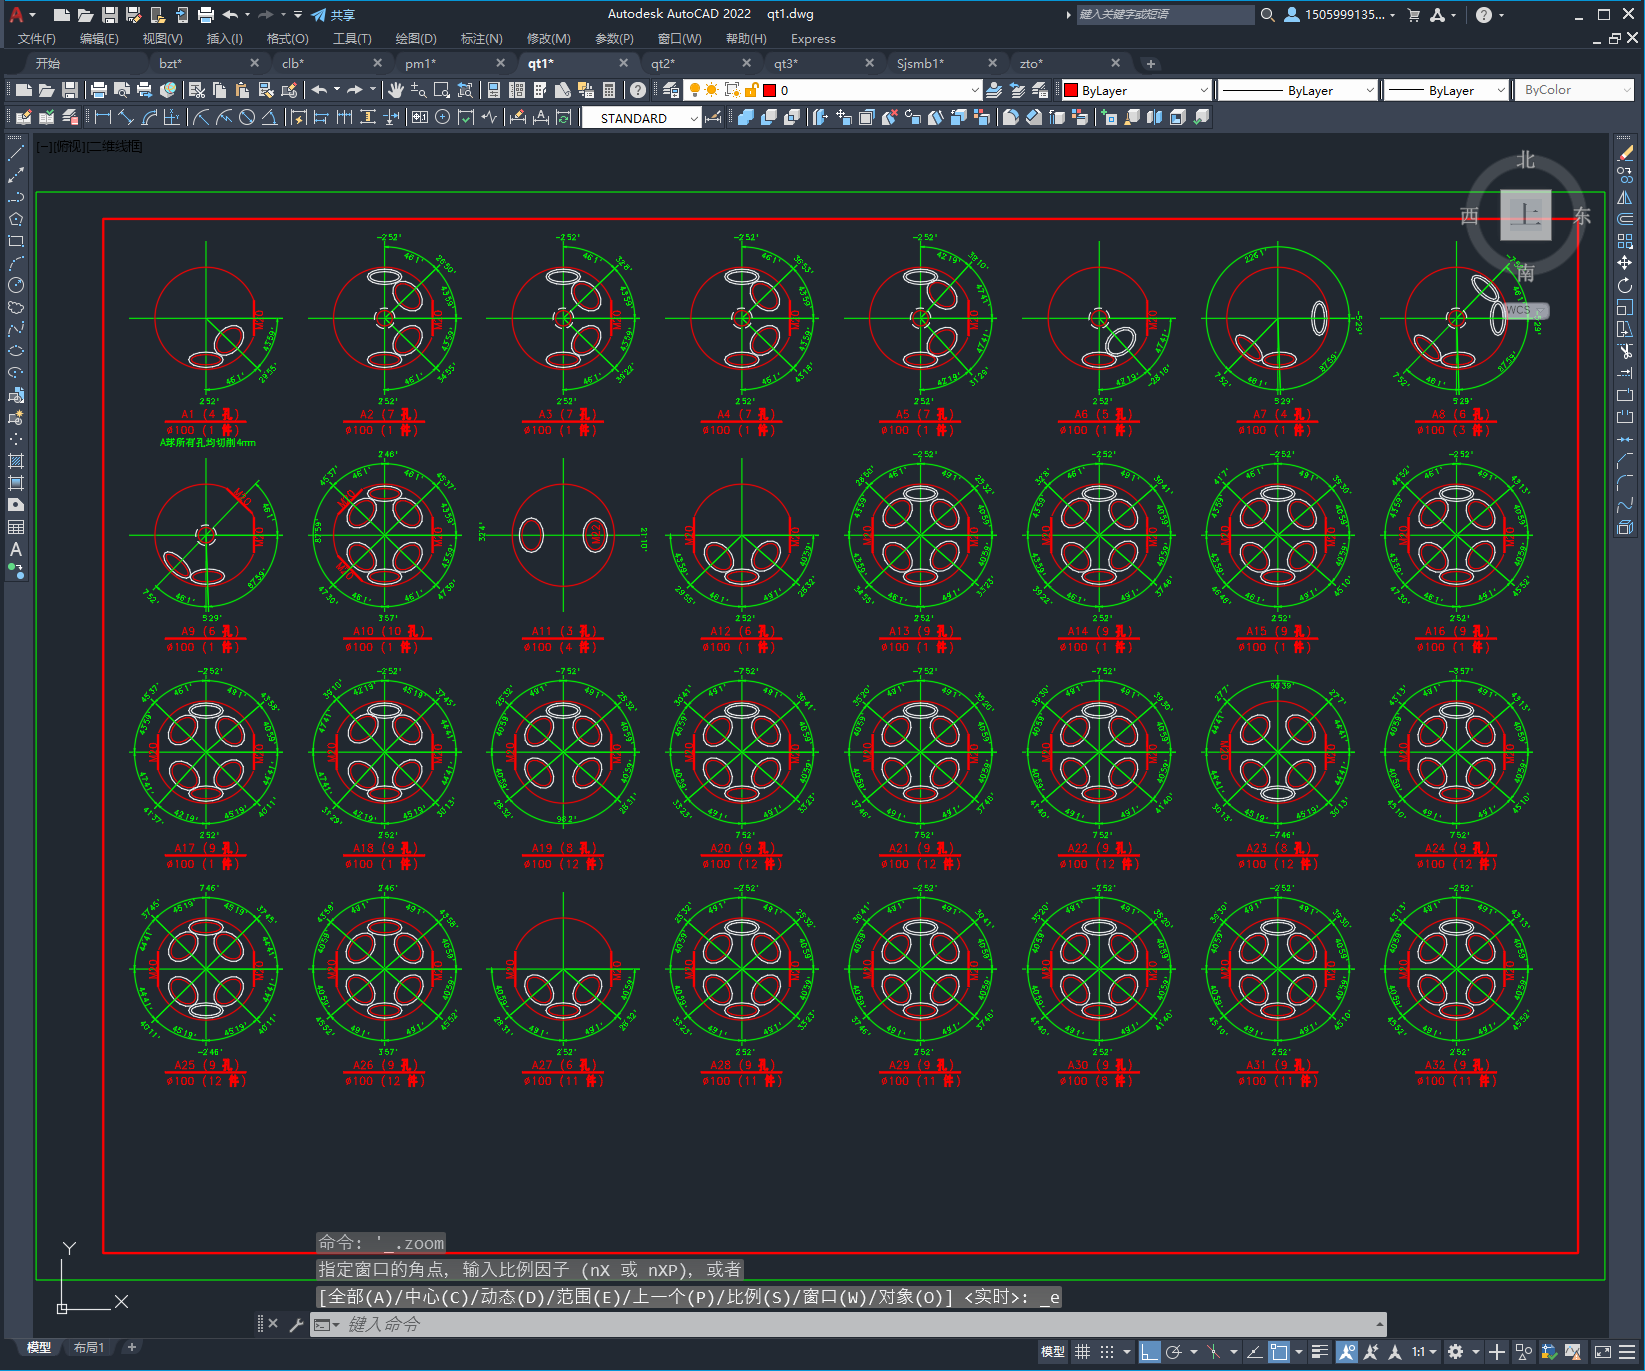Click the Redo arrow in the standard toolbar
This screenshot has width=1645, height=1371.
(355, 90)
